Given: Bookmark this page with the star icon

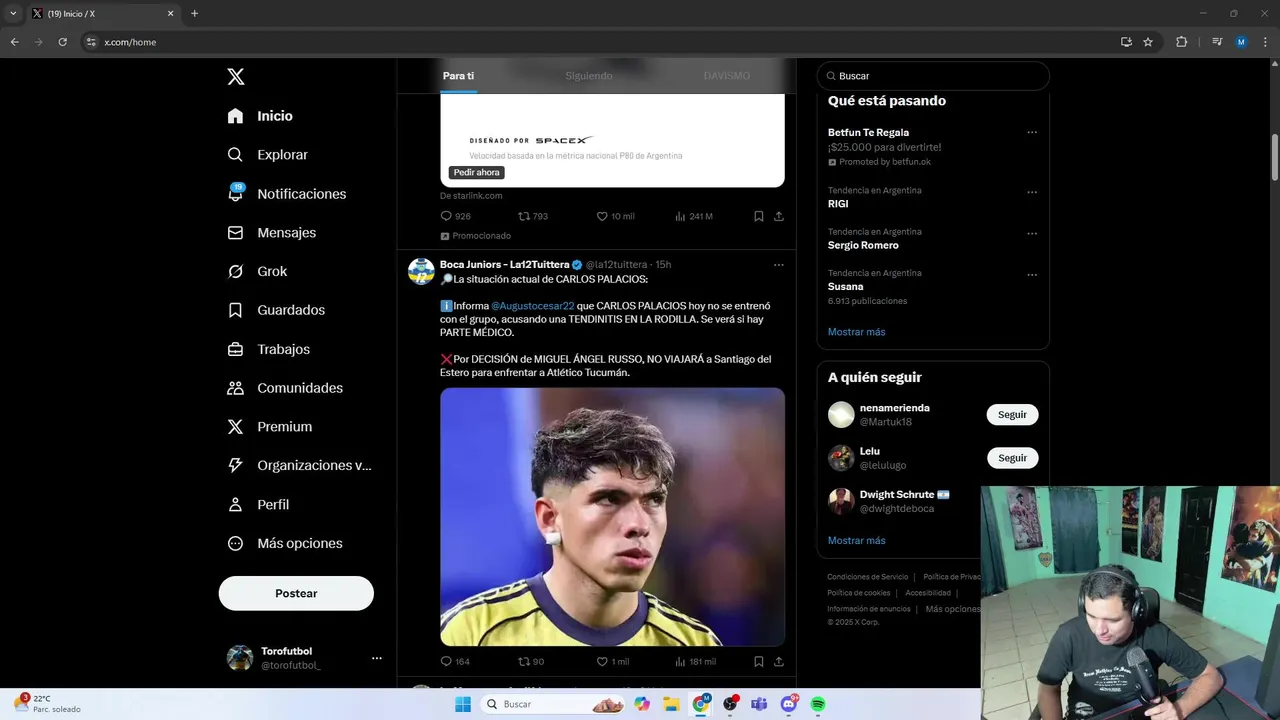Looking at the screenshot, I should click(1148, 42).
